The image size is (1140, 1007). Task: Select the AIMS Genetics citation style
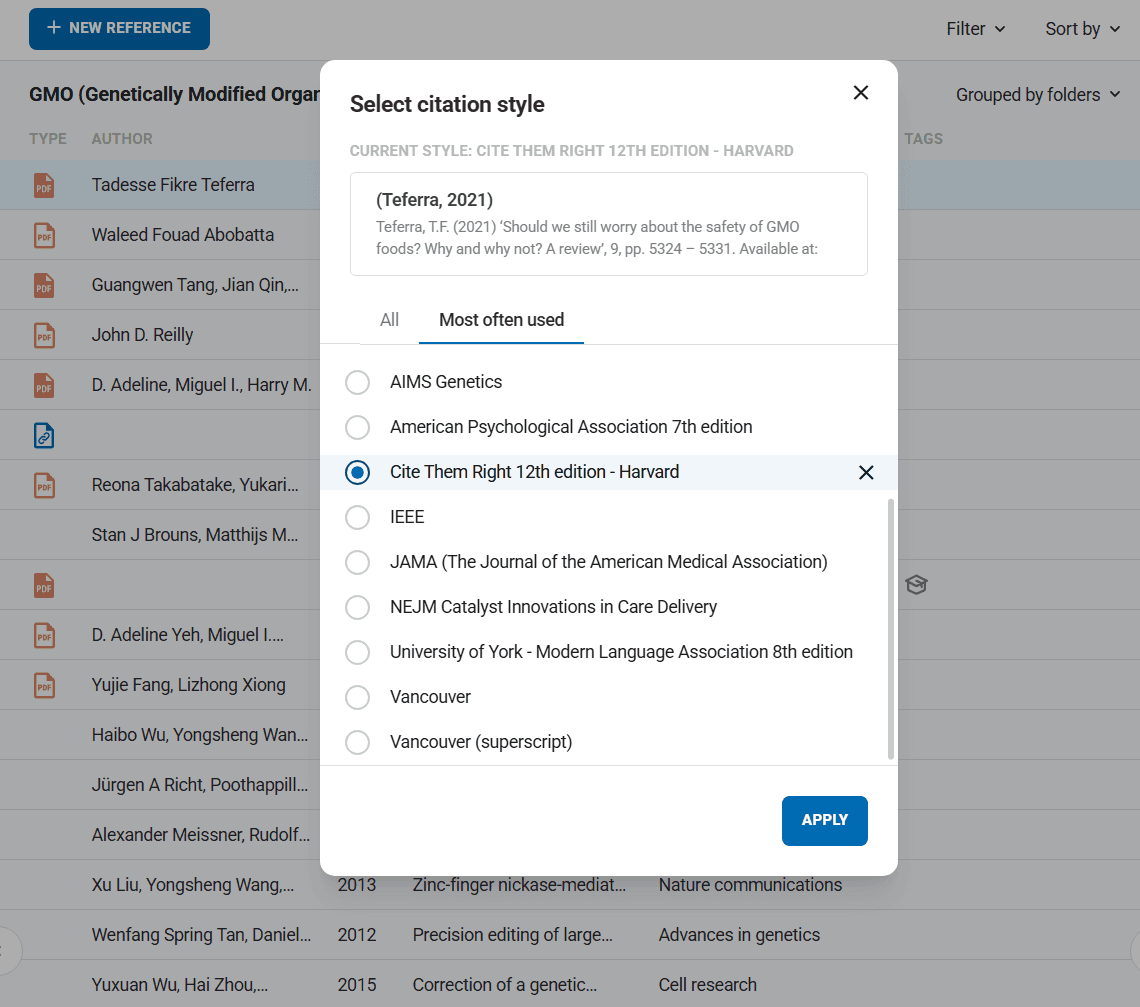tap(357, 382)
